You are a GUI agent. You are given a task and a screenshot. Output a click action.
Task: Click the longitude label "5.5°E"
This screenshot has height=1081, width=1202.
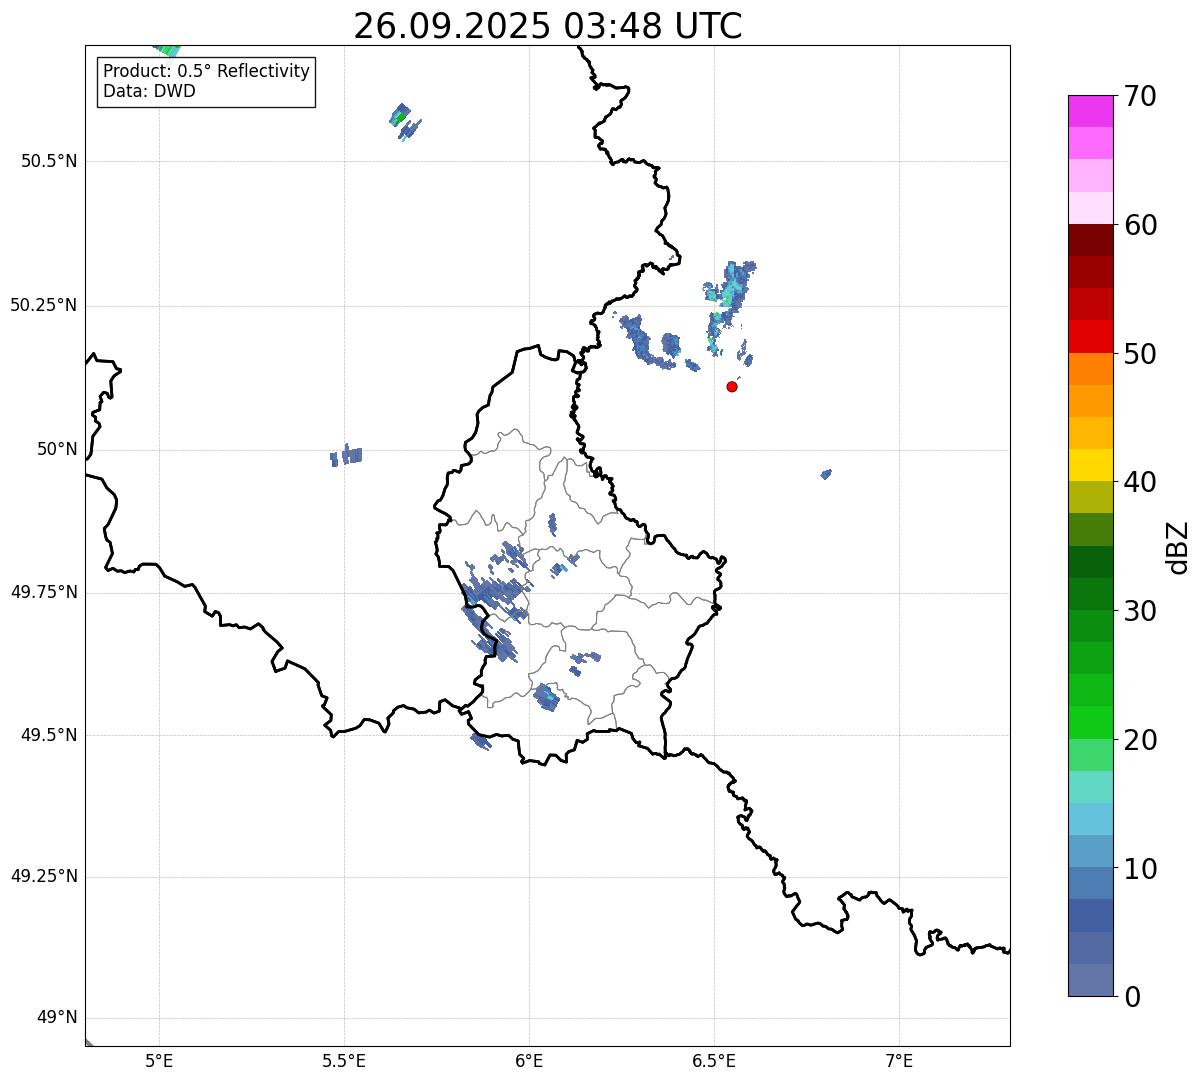(x=344, y=1060)
